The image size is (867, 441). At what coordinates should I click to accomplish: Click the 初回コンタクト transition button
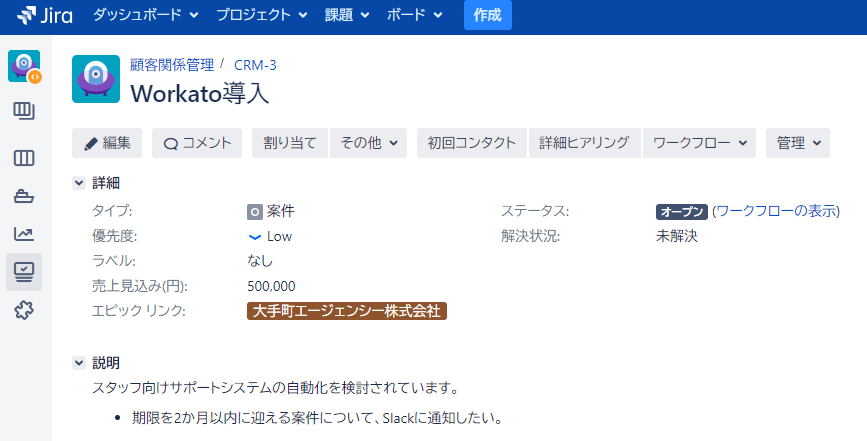[x=472, y=143]
